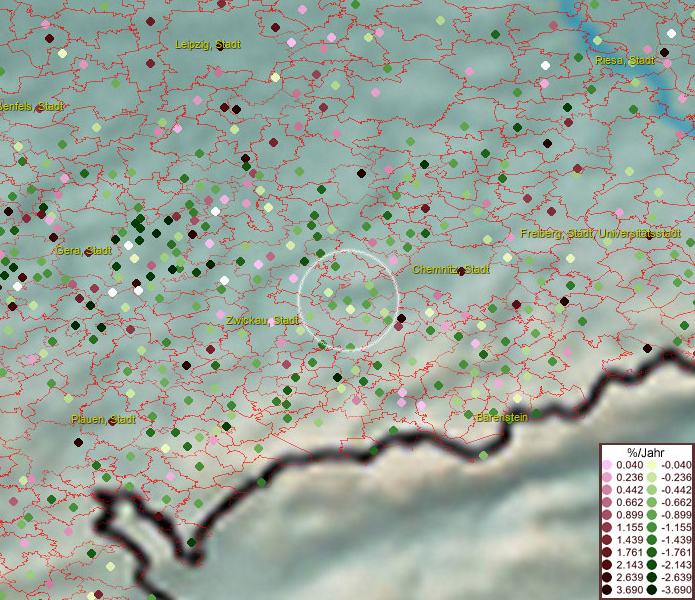Click the Riesa, Stadt map label
Screen dimensions: 695x600
[625, 60]
